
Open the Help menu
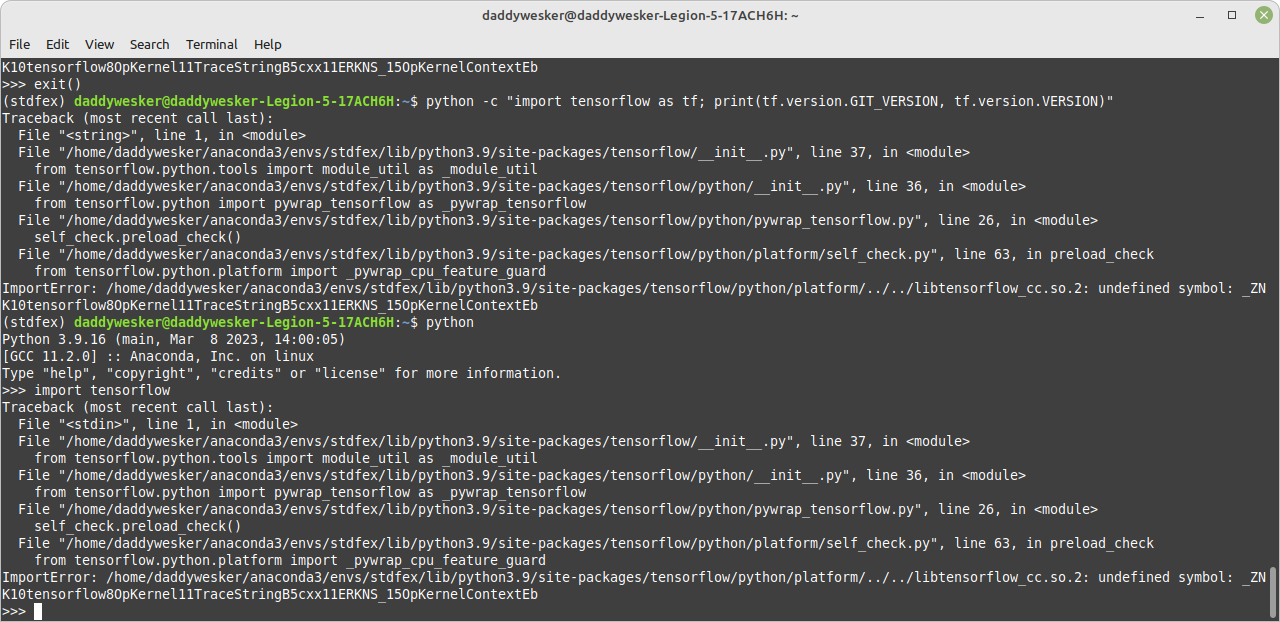tap(267, 44)
